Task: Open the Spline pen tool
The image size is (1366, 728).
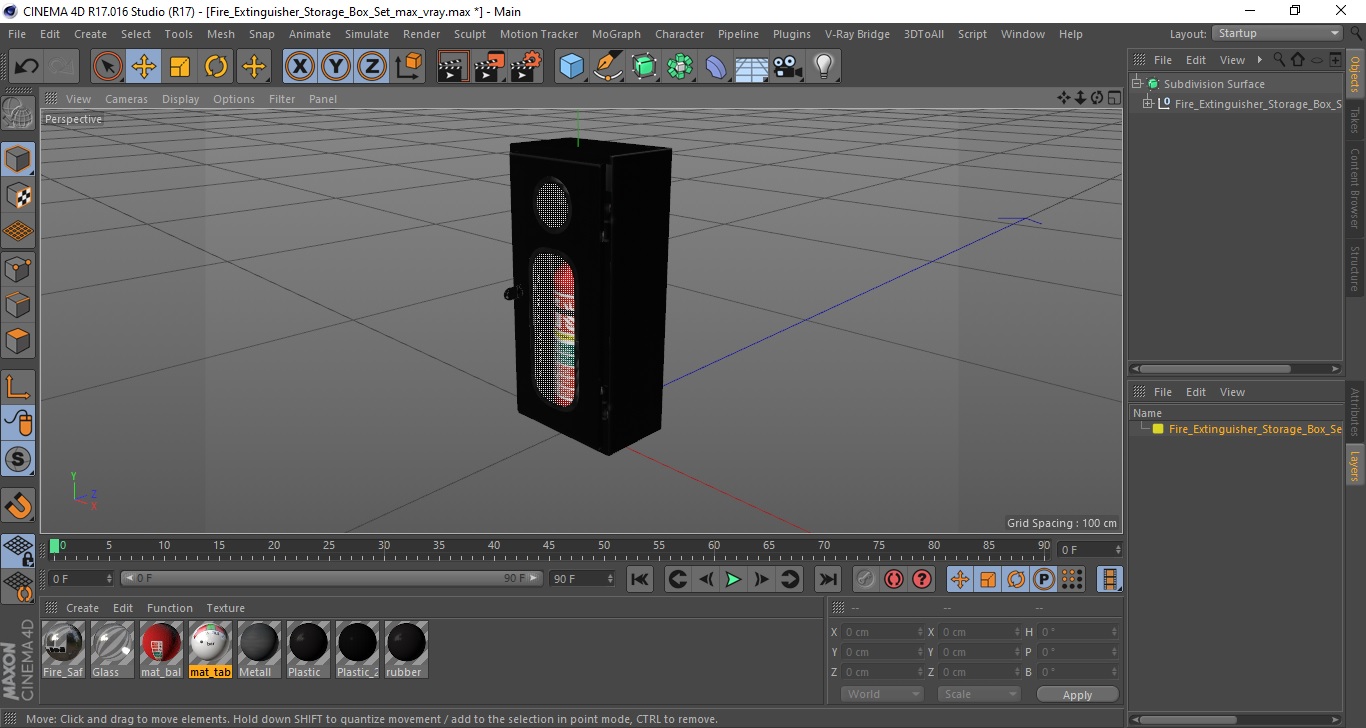Action: (608, 67)
